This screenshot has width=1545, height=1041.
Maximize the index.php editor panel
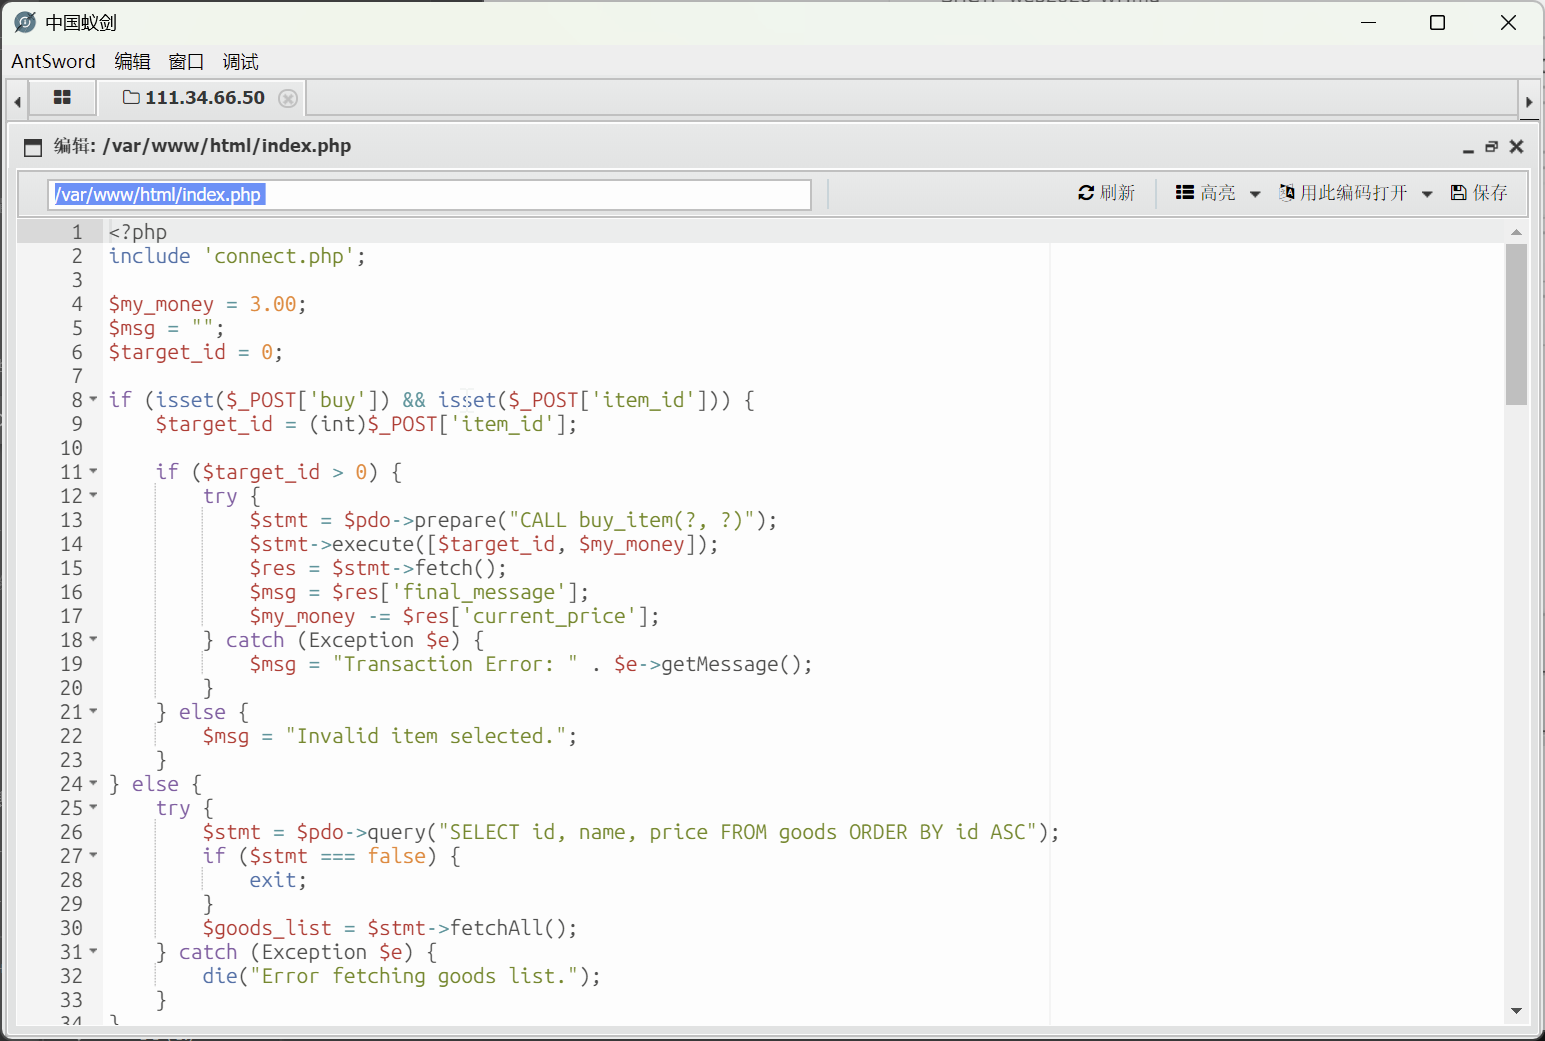[x=1491, y=147]
